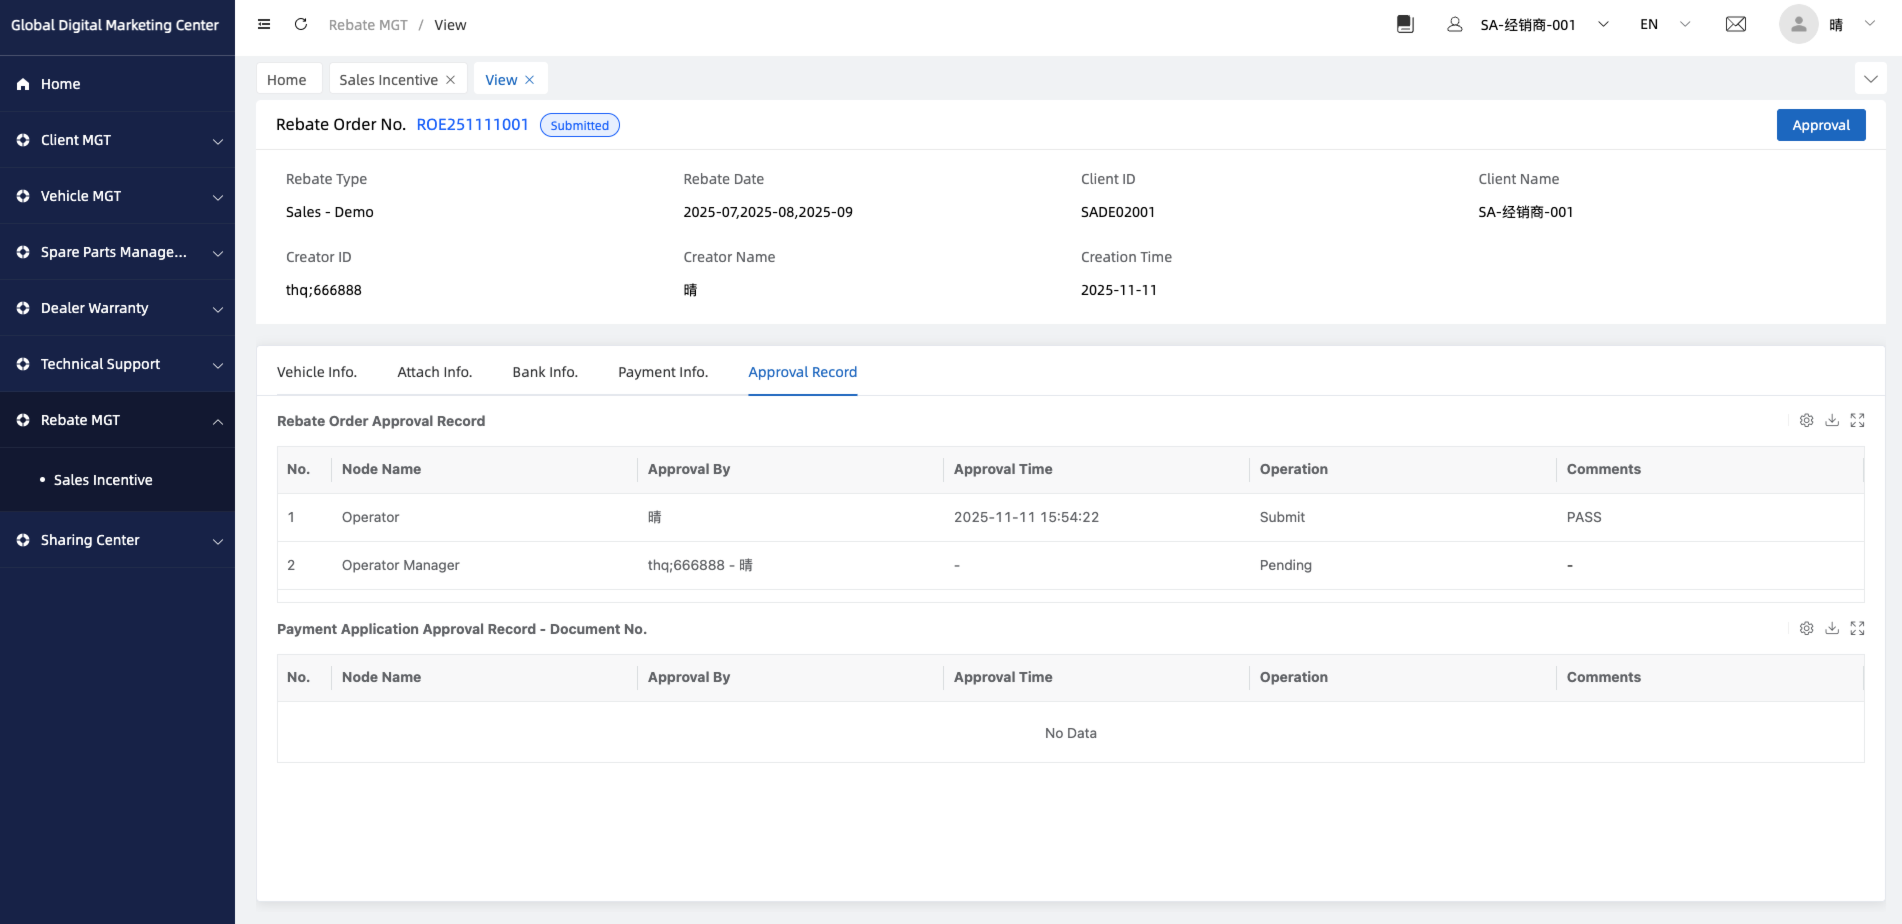Close the Sales Incentive tab

(x=451, y=80)
